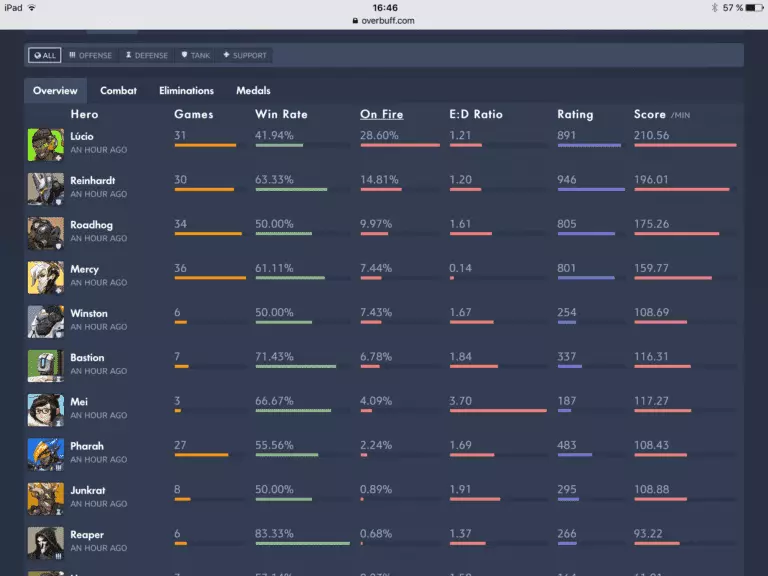Select Reinhardt rating value 946
Screen dimensions: 768x576
(x=567, y=179)
